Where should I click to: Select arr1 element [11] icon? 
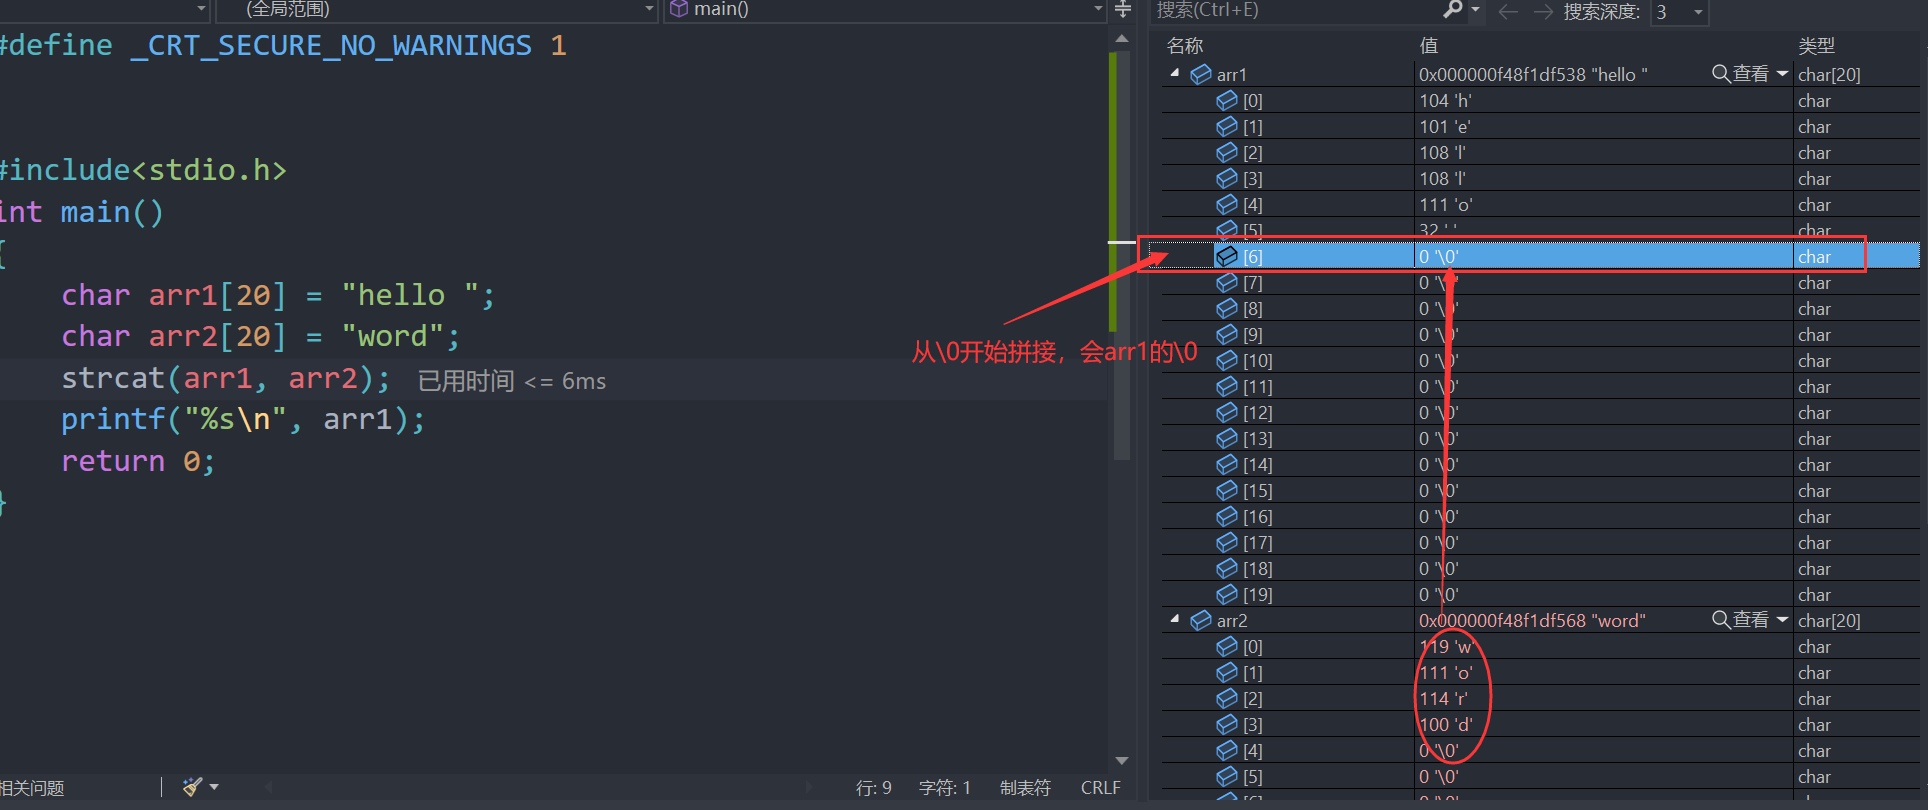click(x=1227, y=386)
